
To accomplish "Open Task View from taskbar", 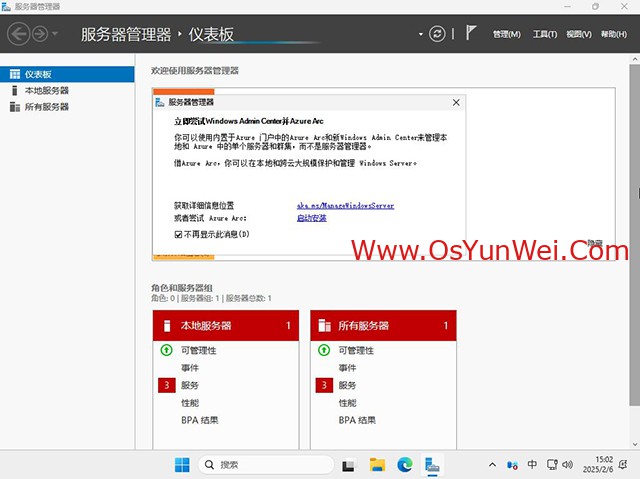I will click(x=348, y=465).
